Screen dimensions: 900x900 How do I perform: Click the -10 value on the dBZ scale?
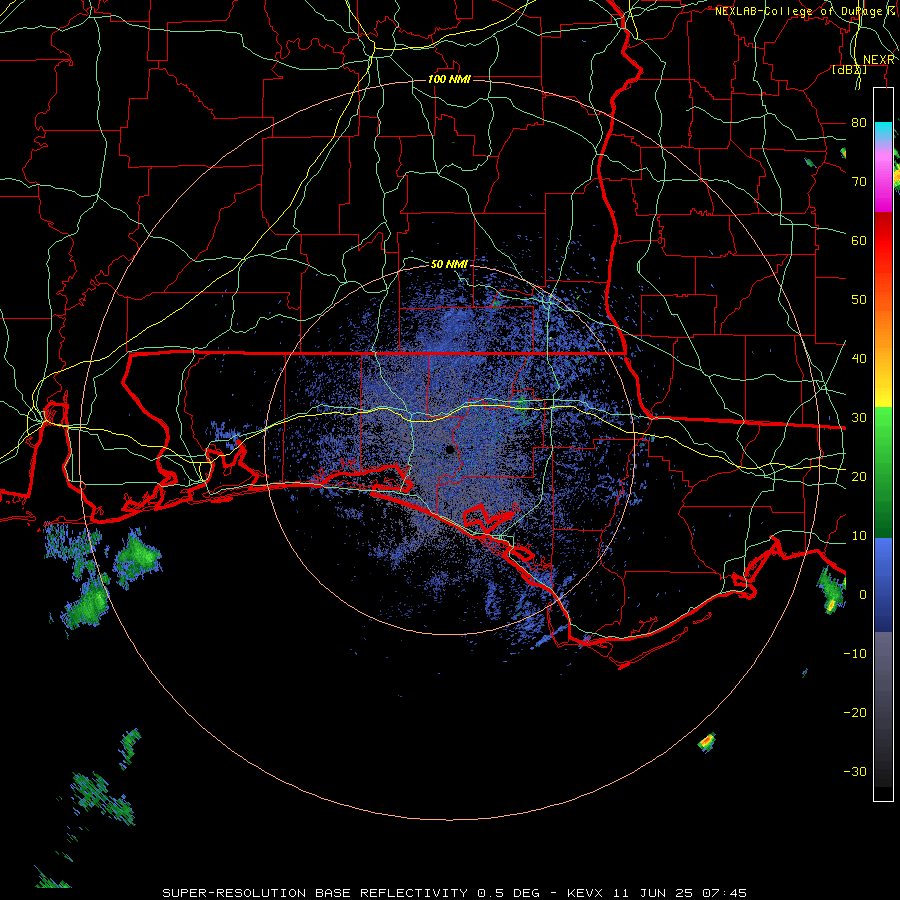pos(855,654)
